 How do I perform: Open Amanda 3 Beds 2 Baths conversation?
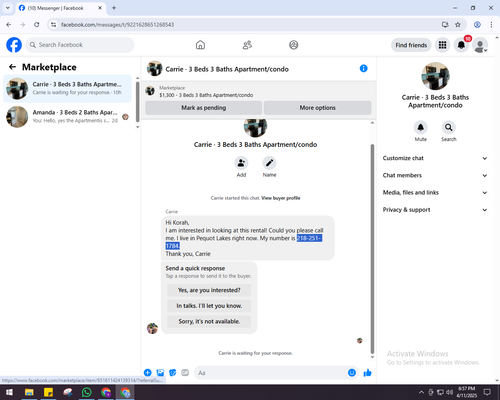click(67, 116)
